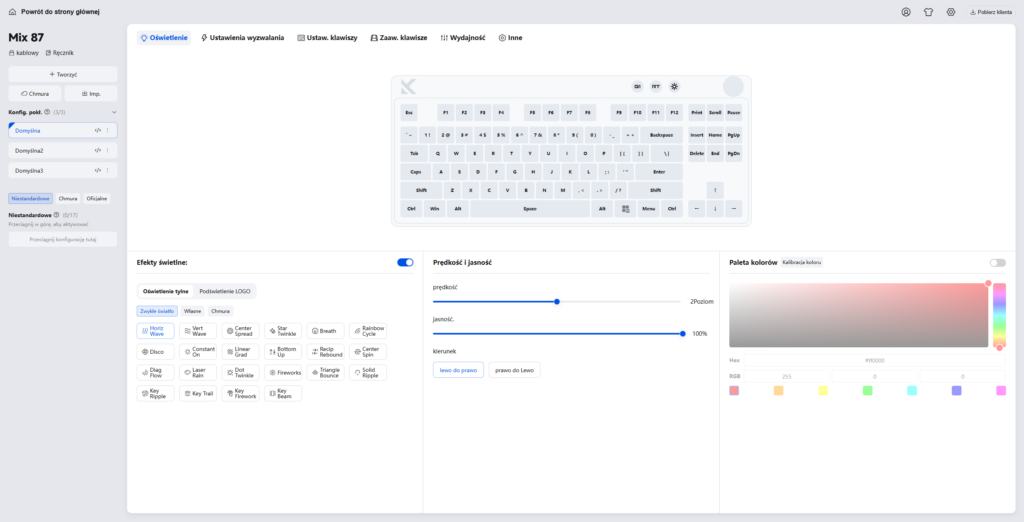Select the Recip Rebound effect
This screenshot has width=1024, height=522.
click(325, 351)
